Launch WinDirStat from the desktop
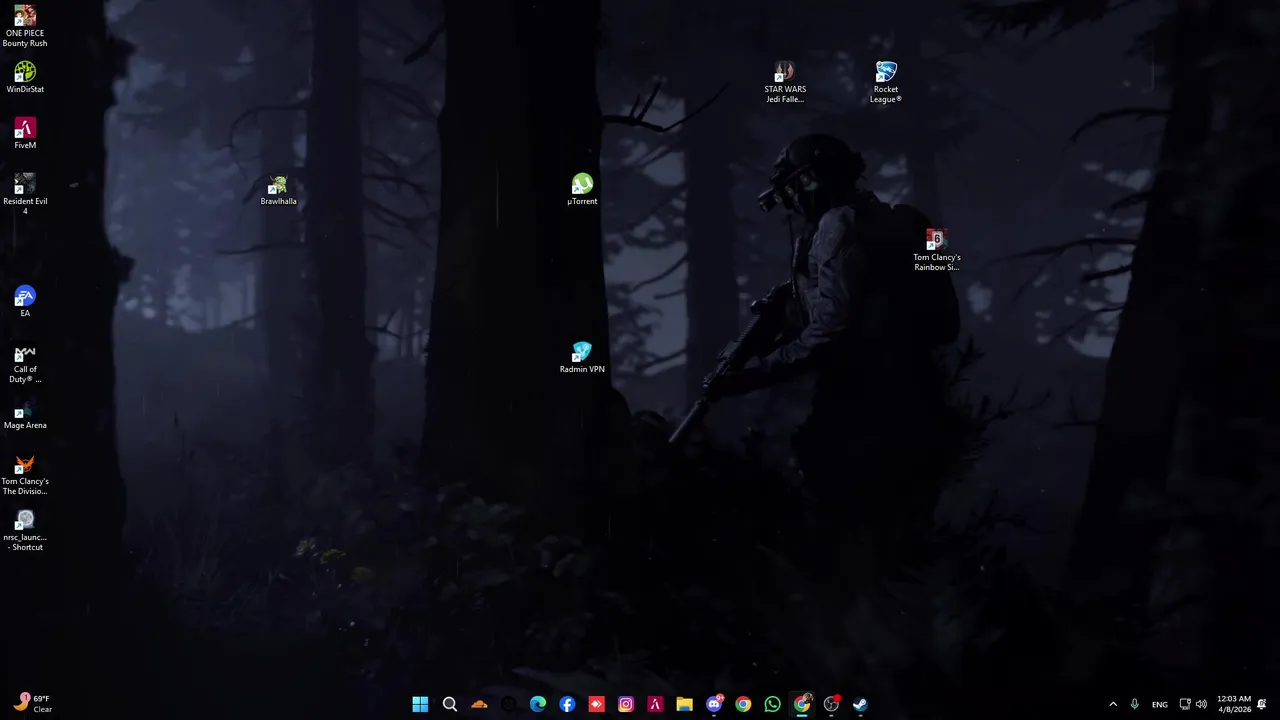Screen dimensions: 1280x720 [25, 78]
